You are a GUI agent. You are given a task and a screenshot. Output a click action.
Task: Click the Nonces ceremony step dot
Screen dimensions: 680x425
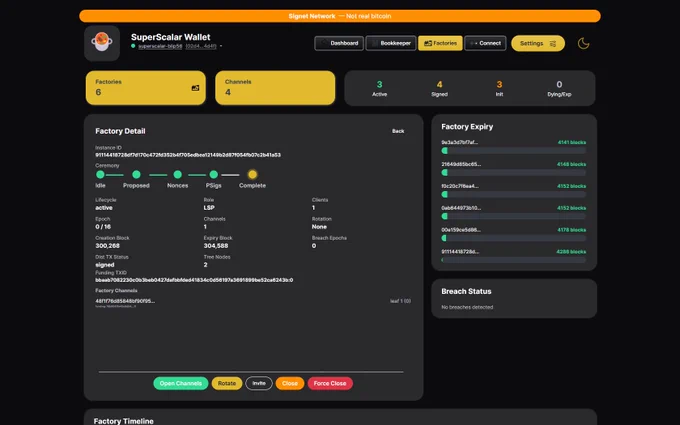click(x=177, y=174)
